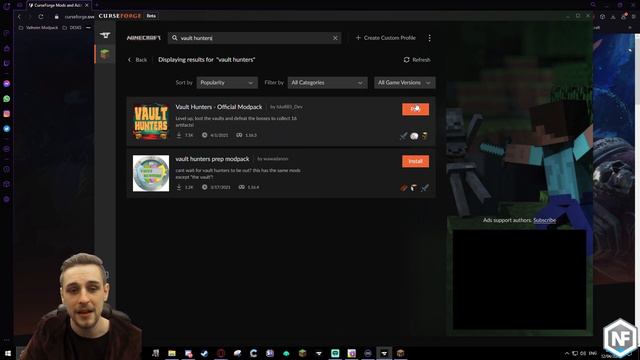Reload the page in the browser window

click(41, 17)
